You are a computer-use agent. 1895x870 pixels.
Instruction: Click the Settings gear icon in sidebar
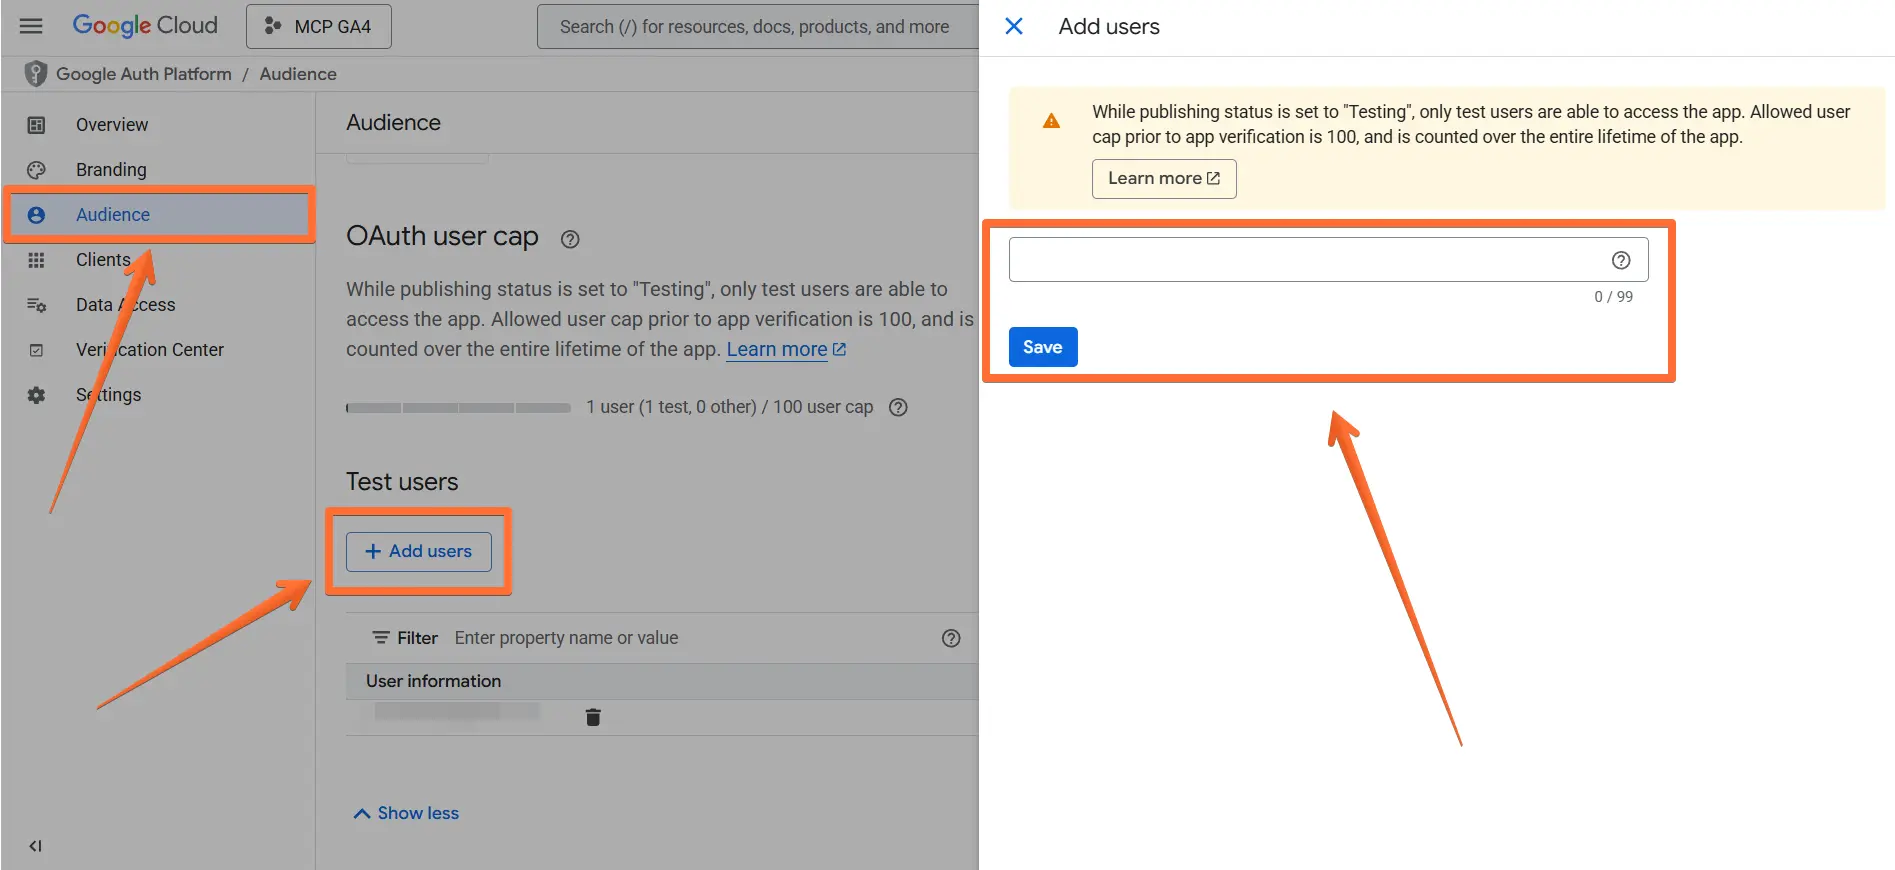coord(36,395)
